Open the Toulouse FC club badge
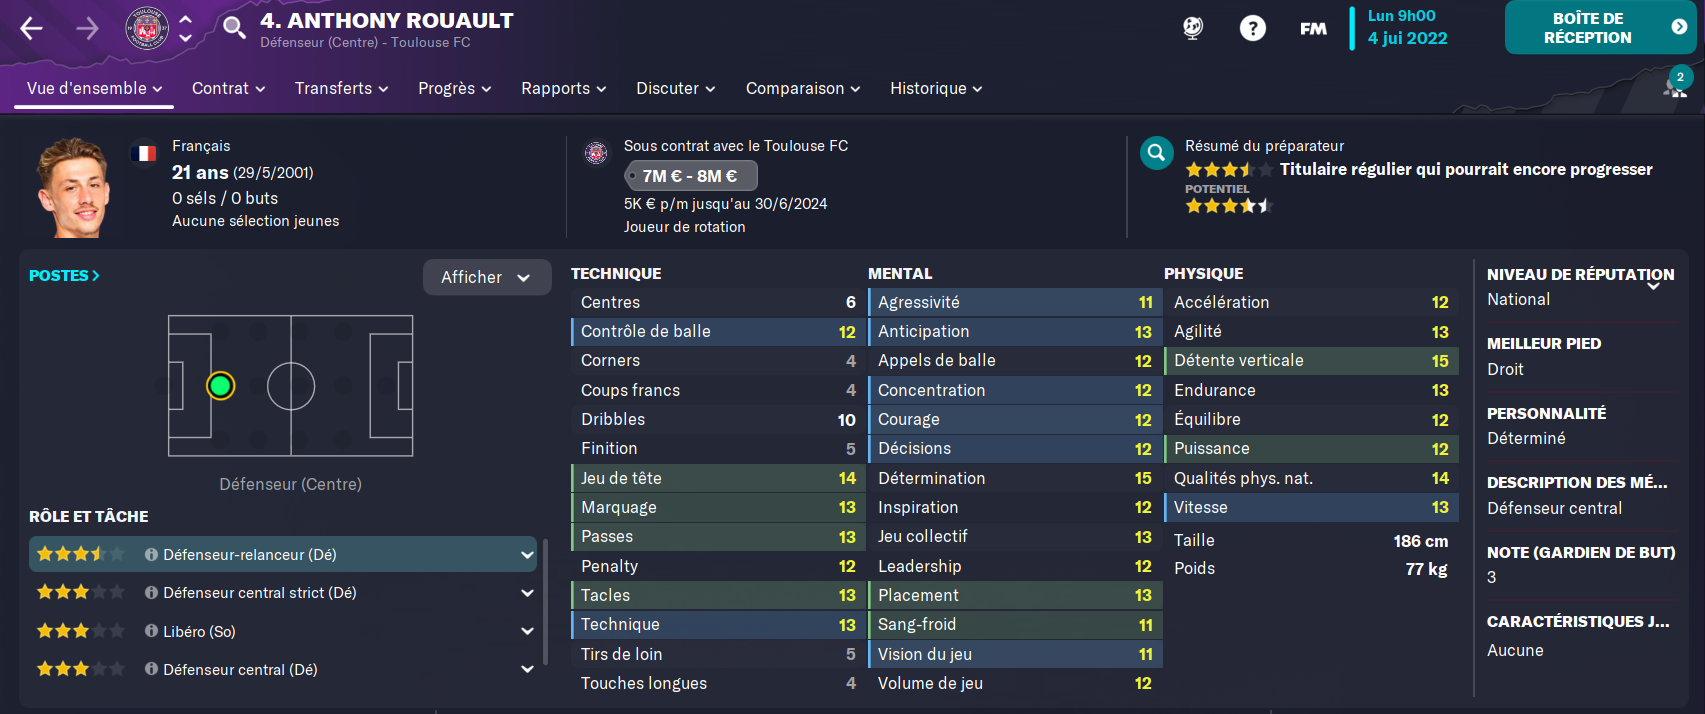1705x714 pixels. point(147,28)
